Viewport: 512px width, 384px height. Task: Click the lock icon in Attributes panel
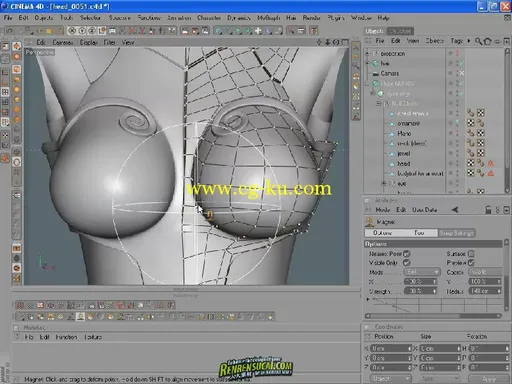488,210
